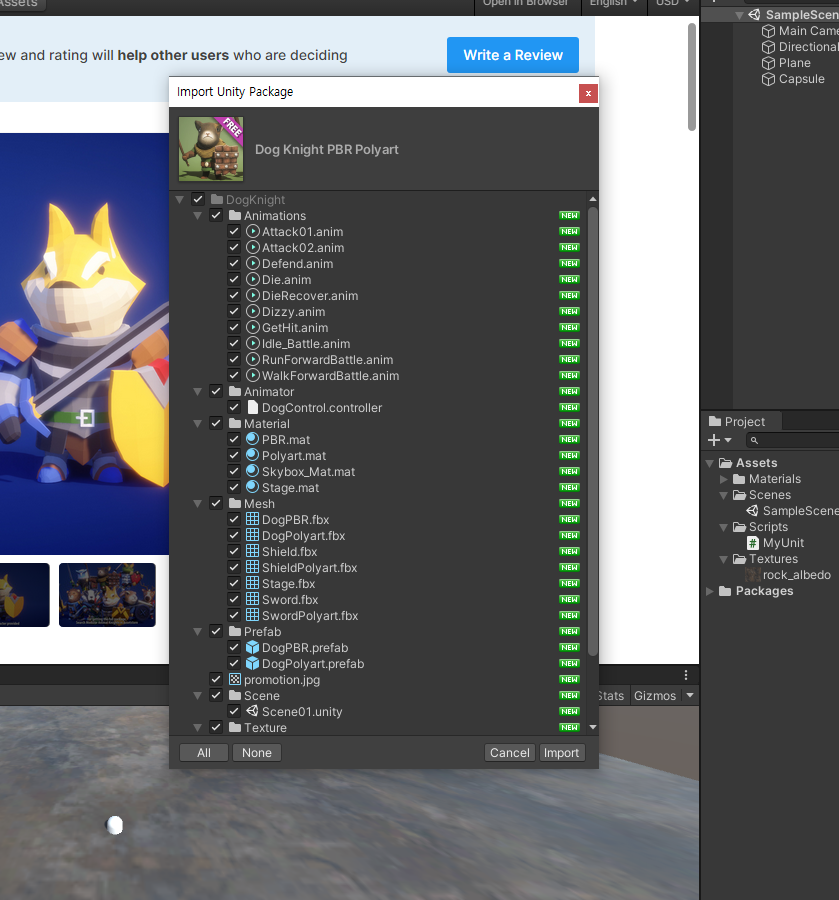This screenshot has width=839, height=900.
Task: Collapse the Mesh folder arrow
Action: click(197, 504)
